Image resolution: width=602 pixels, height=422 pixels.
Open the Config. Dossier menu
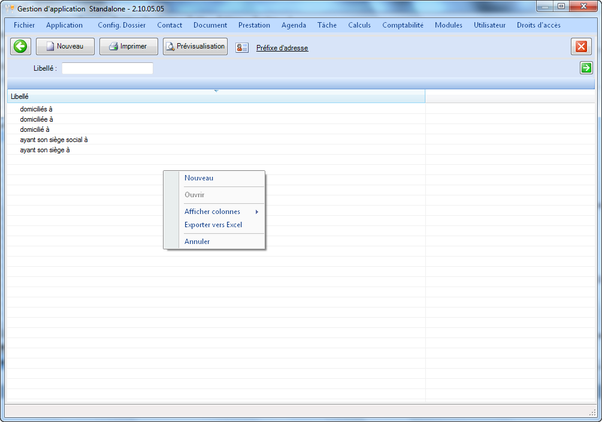pyautogui.click(x=121, y=25)
